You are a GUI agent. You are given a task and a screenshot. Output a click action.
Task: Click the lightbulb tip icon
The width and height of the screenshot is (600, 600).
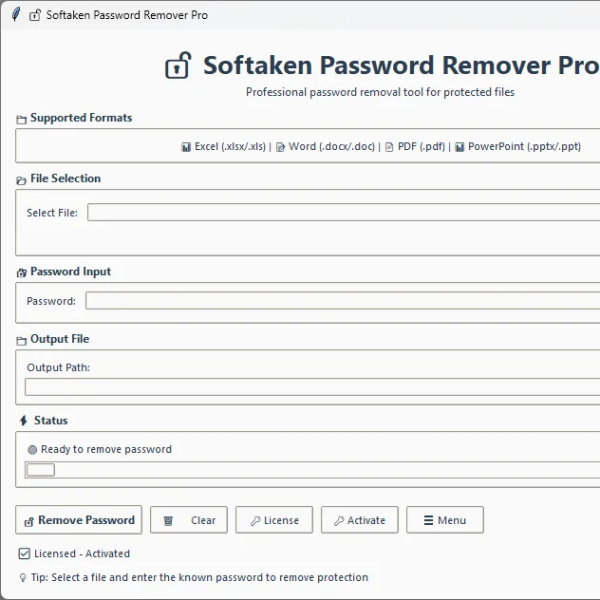coord(23,577)
